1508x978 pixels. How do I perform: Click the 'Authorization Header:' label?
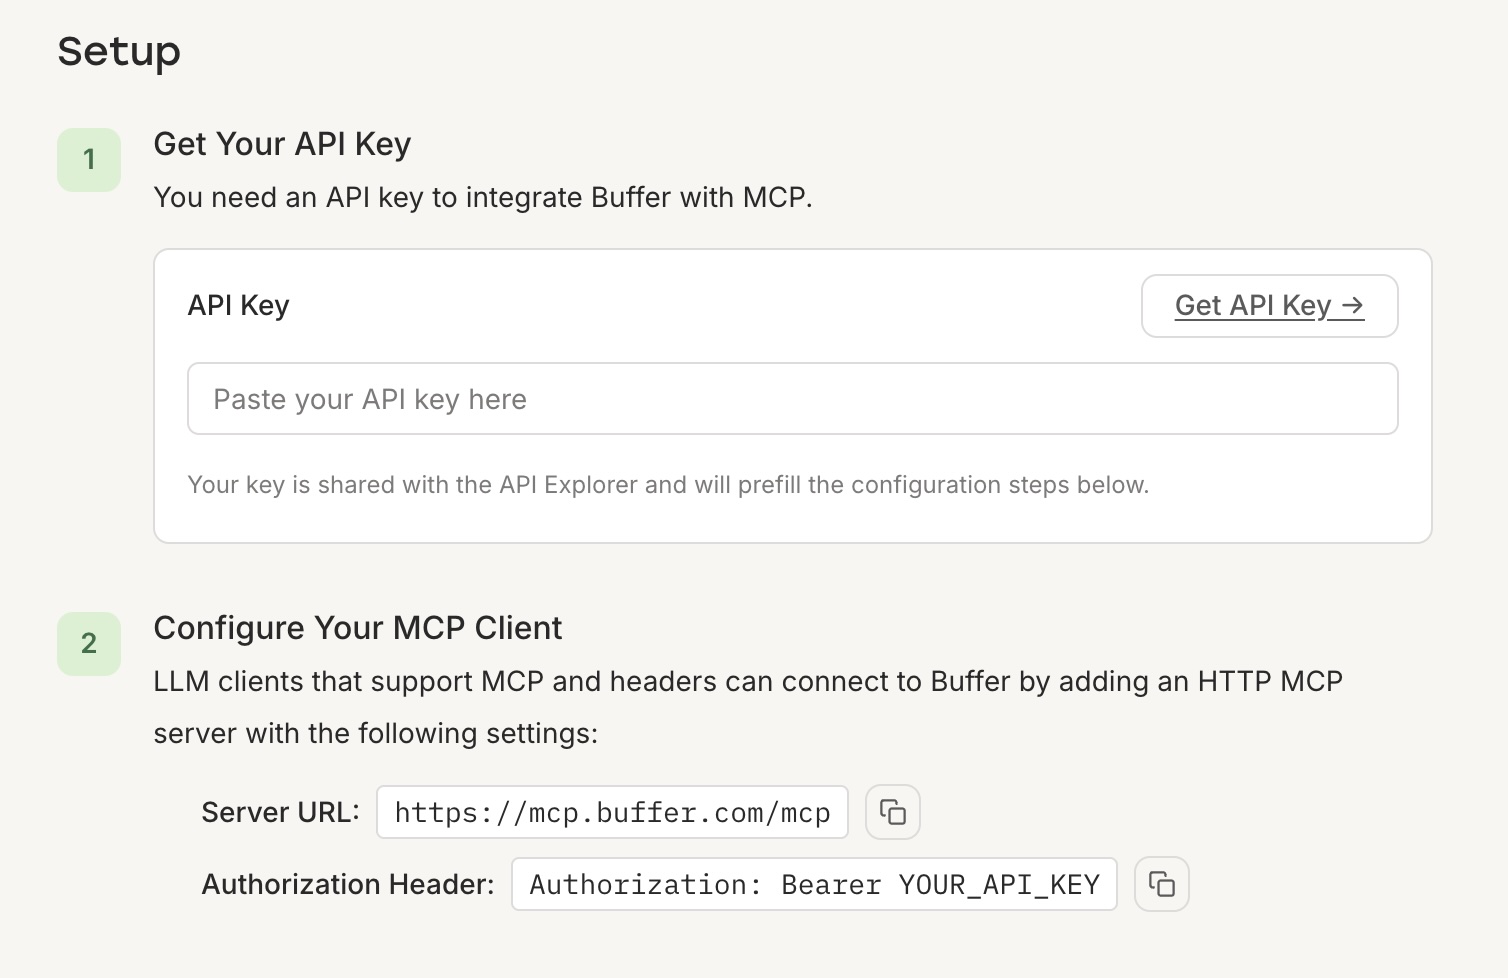348,884
